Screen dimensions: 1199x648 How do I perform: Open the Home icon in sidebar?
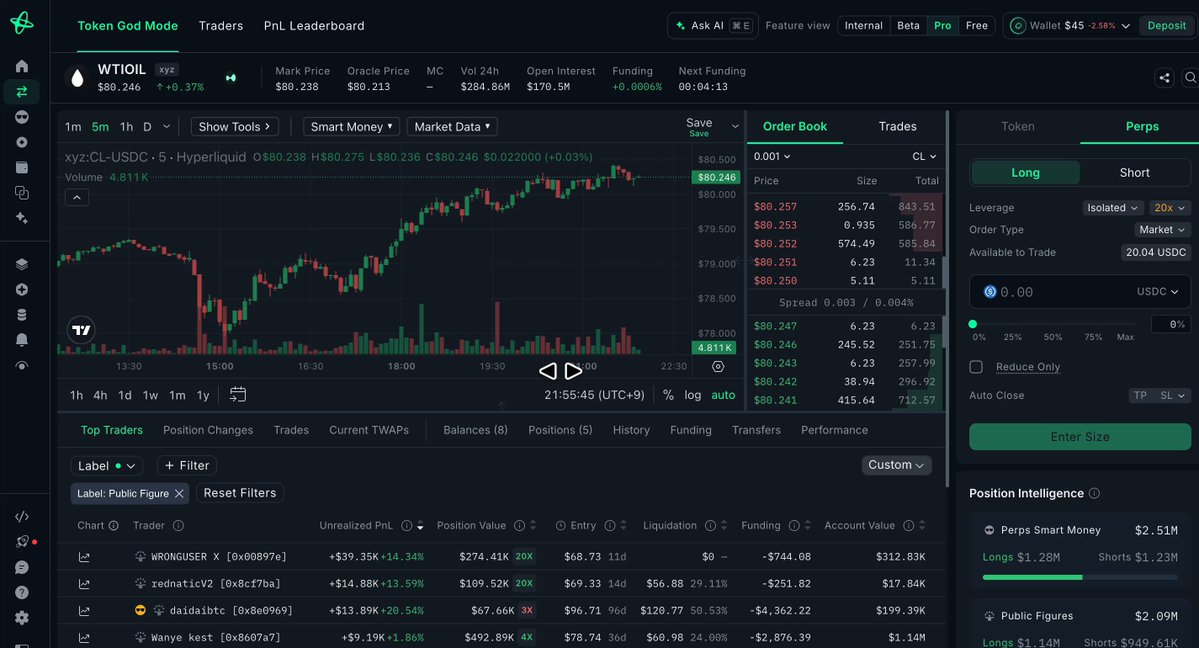[x=21, y=67]
